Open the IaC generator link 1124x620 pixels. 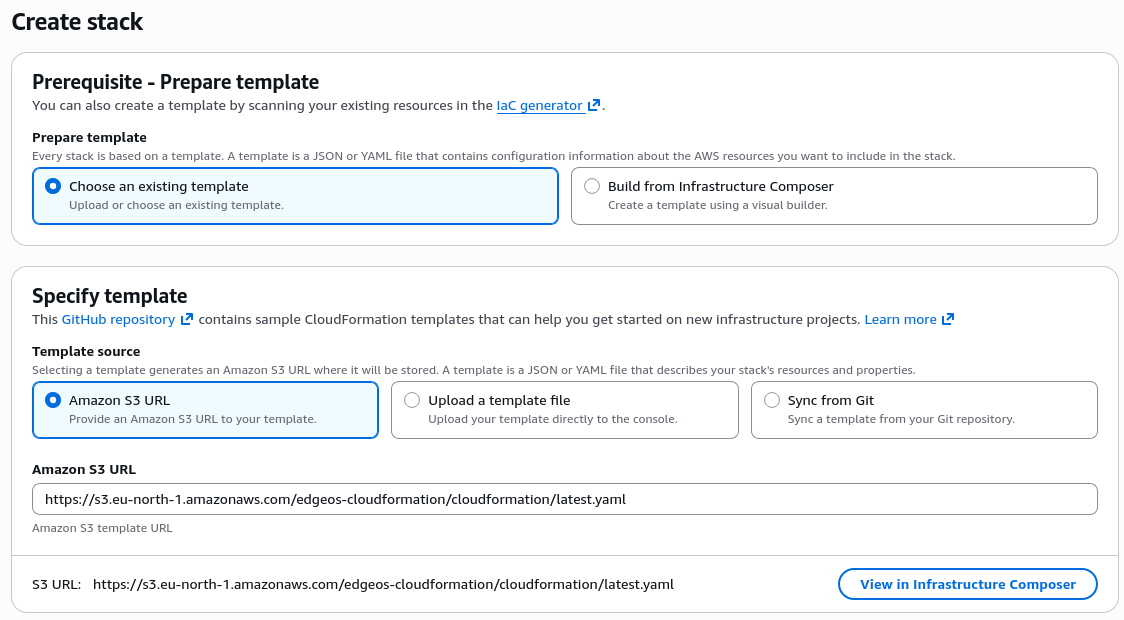[541, 105]
